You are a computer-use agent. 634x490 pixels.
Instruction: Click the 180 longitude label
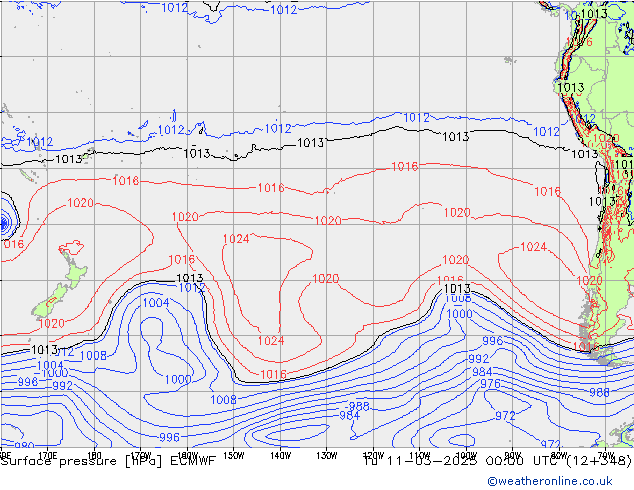(x=94, y=456)
